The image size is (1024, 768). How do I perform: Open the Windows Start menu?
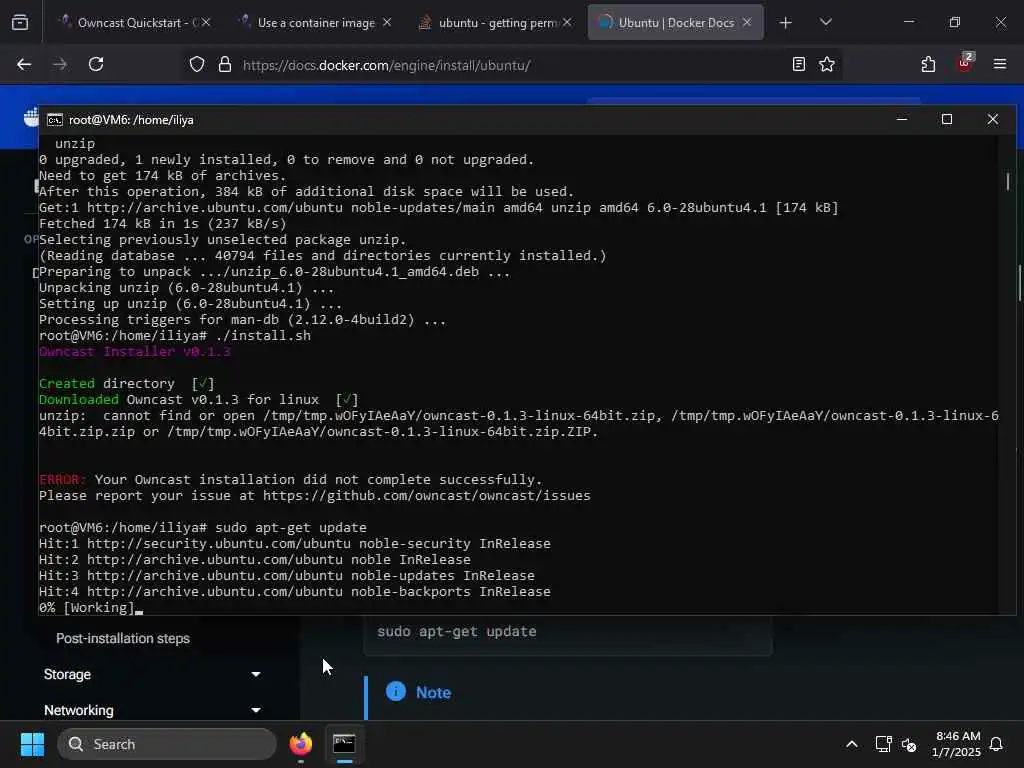32,744
